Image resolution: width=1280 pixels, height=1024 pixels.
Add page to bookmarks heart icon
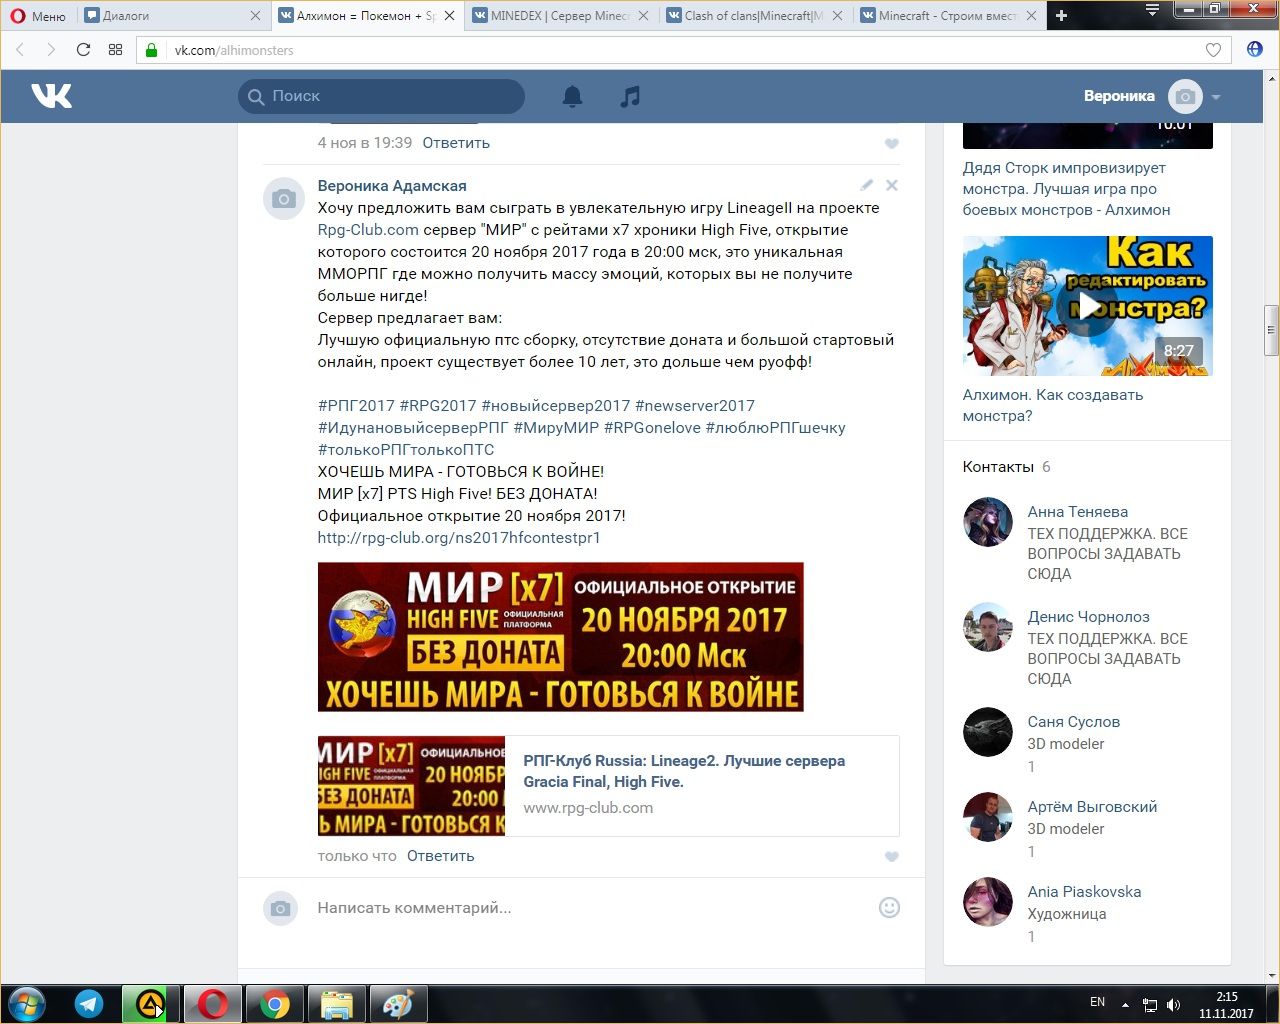click(x=1213, y=50)
